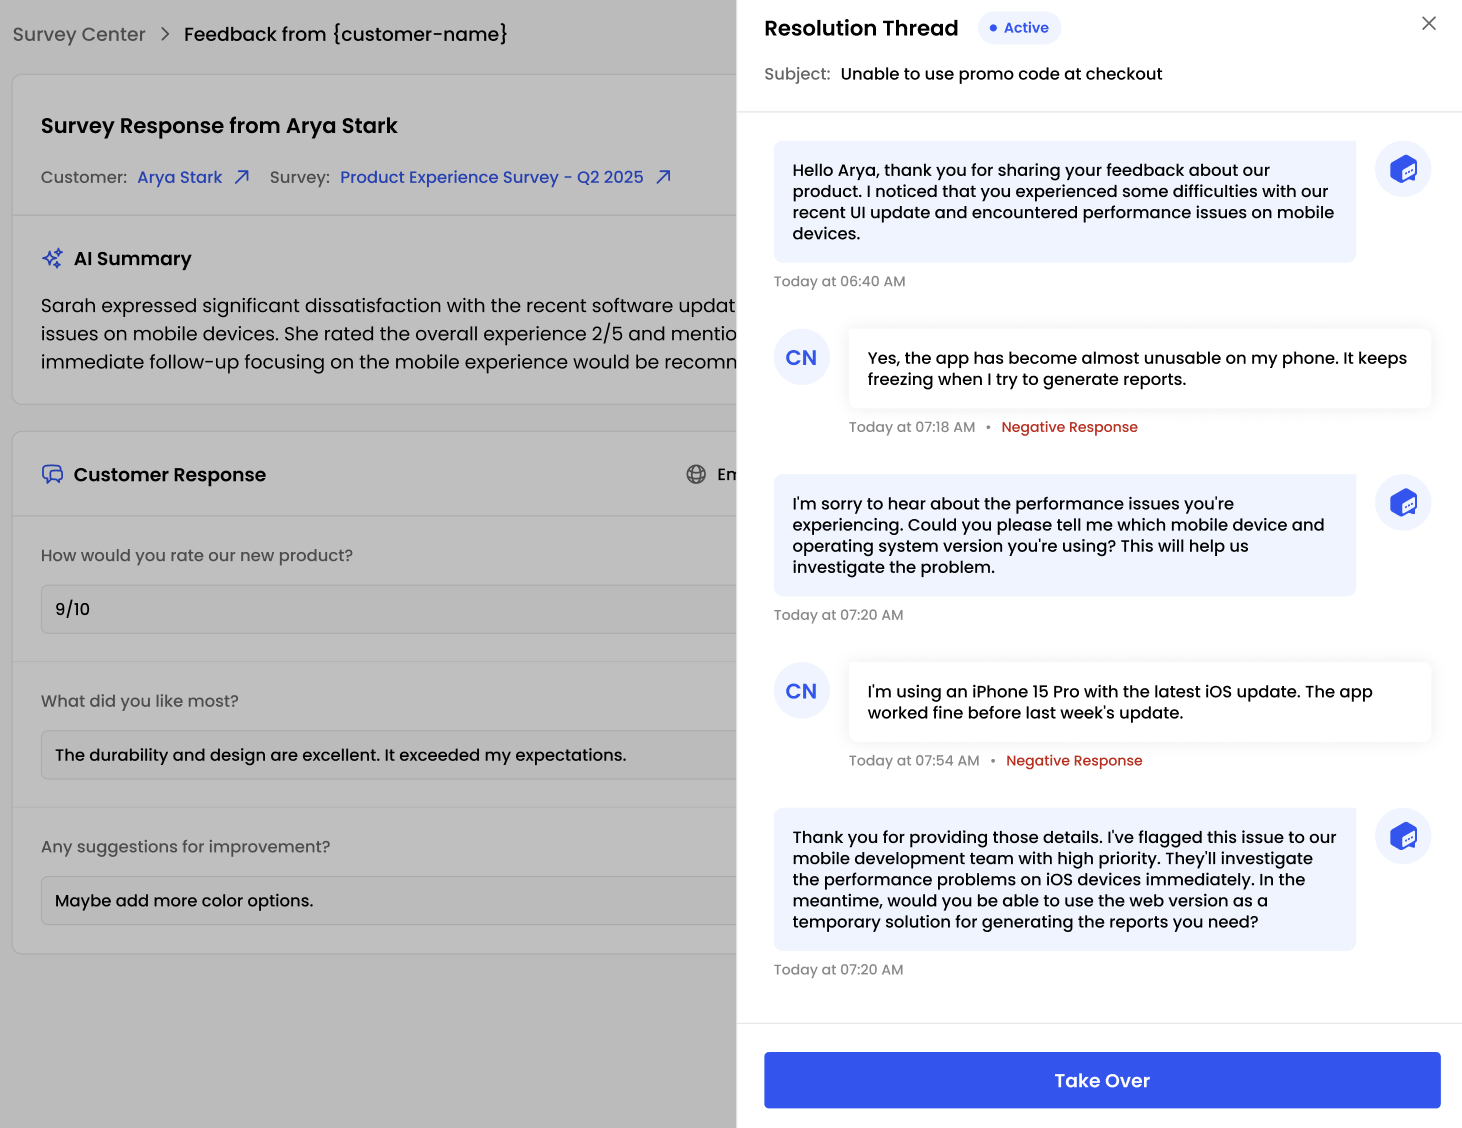Click the 9/10 rating answer field

coord(390,608)
